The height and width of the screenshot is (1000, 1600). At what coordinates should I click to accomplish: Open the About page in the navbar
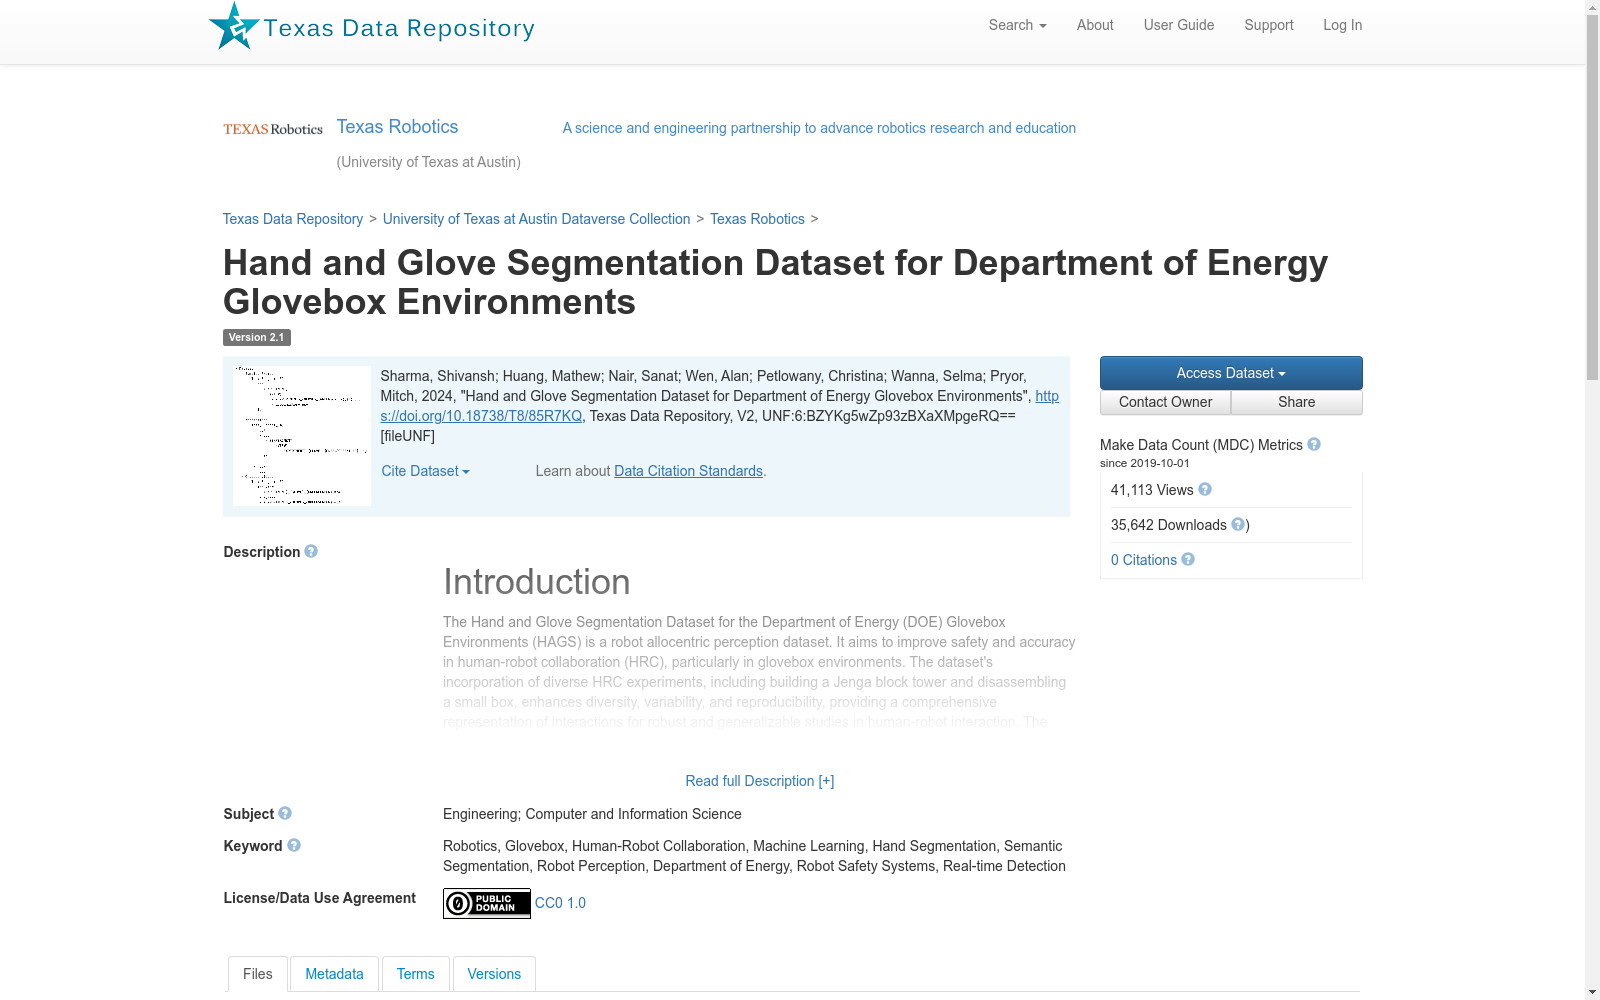pos(1095,25)
